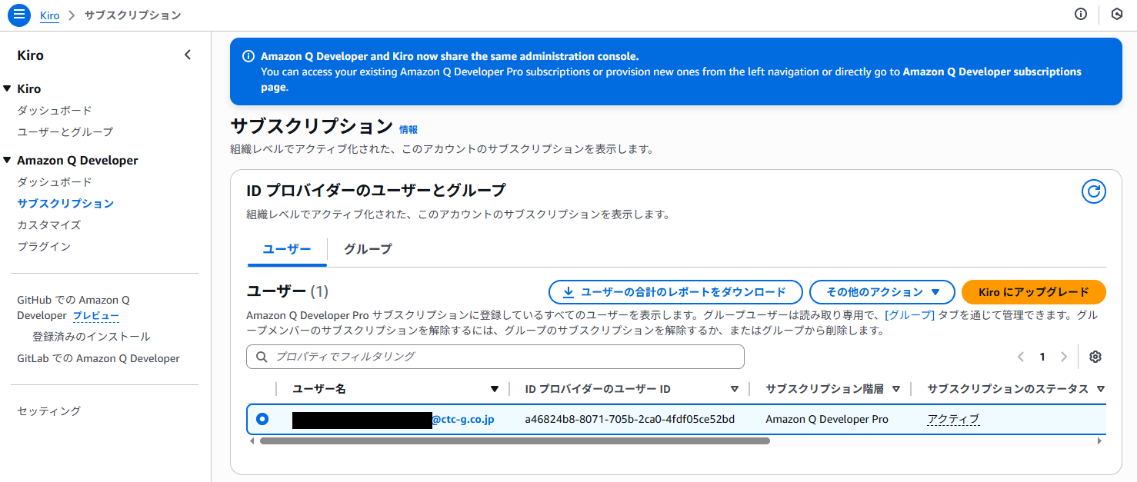Click the プレビュー label link
This screenshot has height=482, width=1137.
96,316
